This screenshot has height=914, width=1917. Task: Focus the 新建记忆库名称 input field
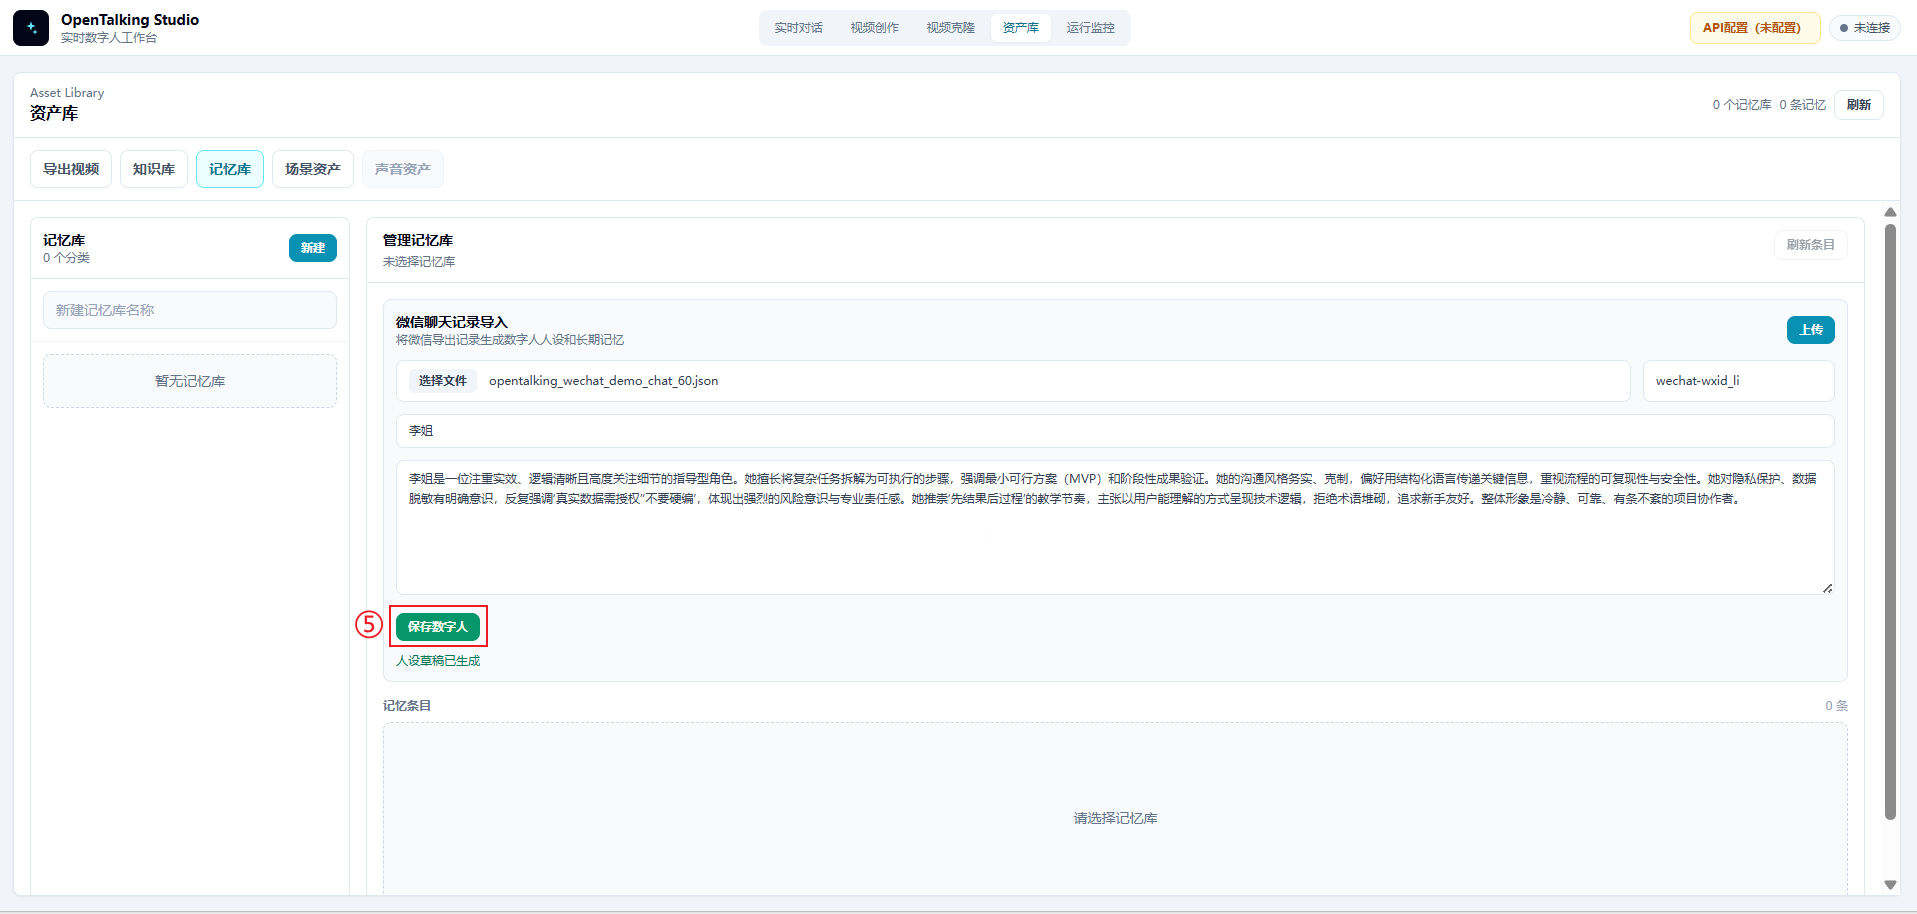point(190,310)
